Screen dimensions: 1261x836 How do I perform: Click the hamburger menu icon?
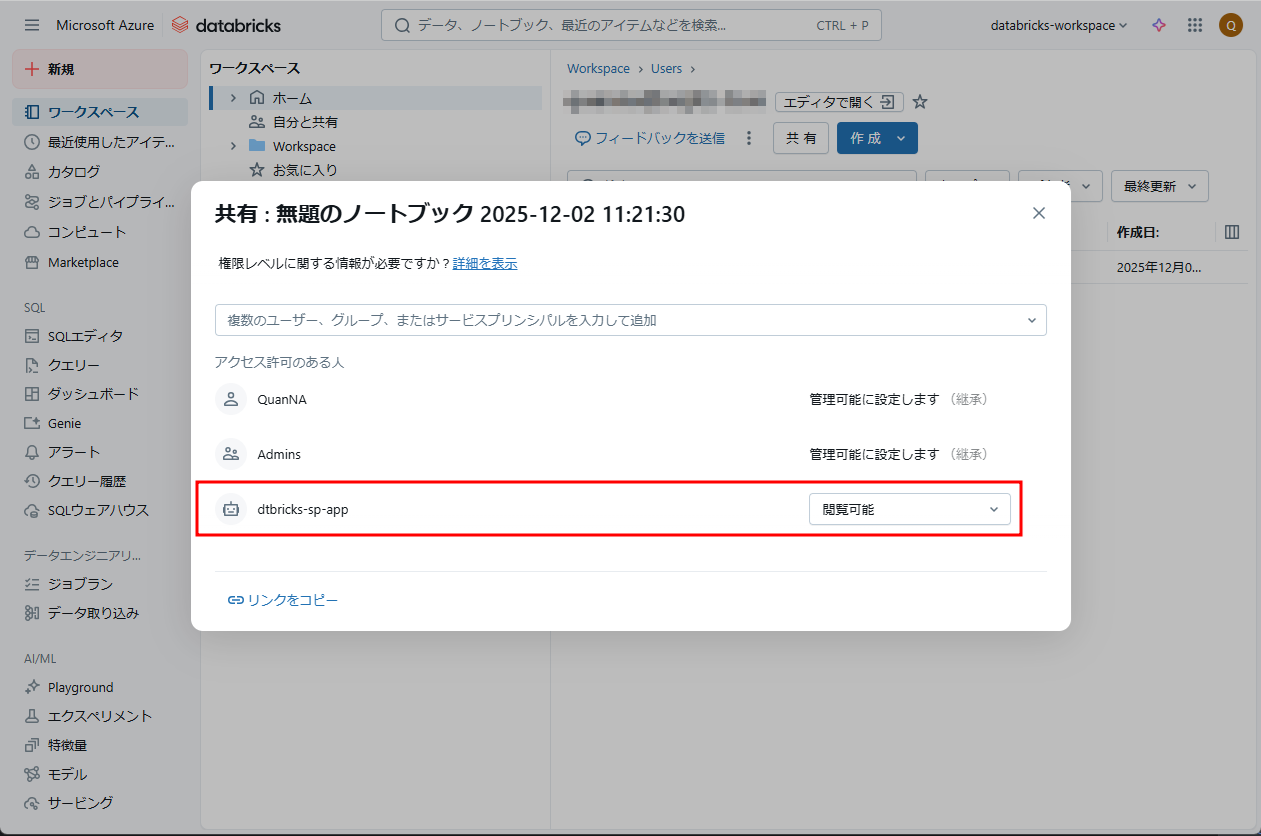click(x=32, y=25)
